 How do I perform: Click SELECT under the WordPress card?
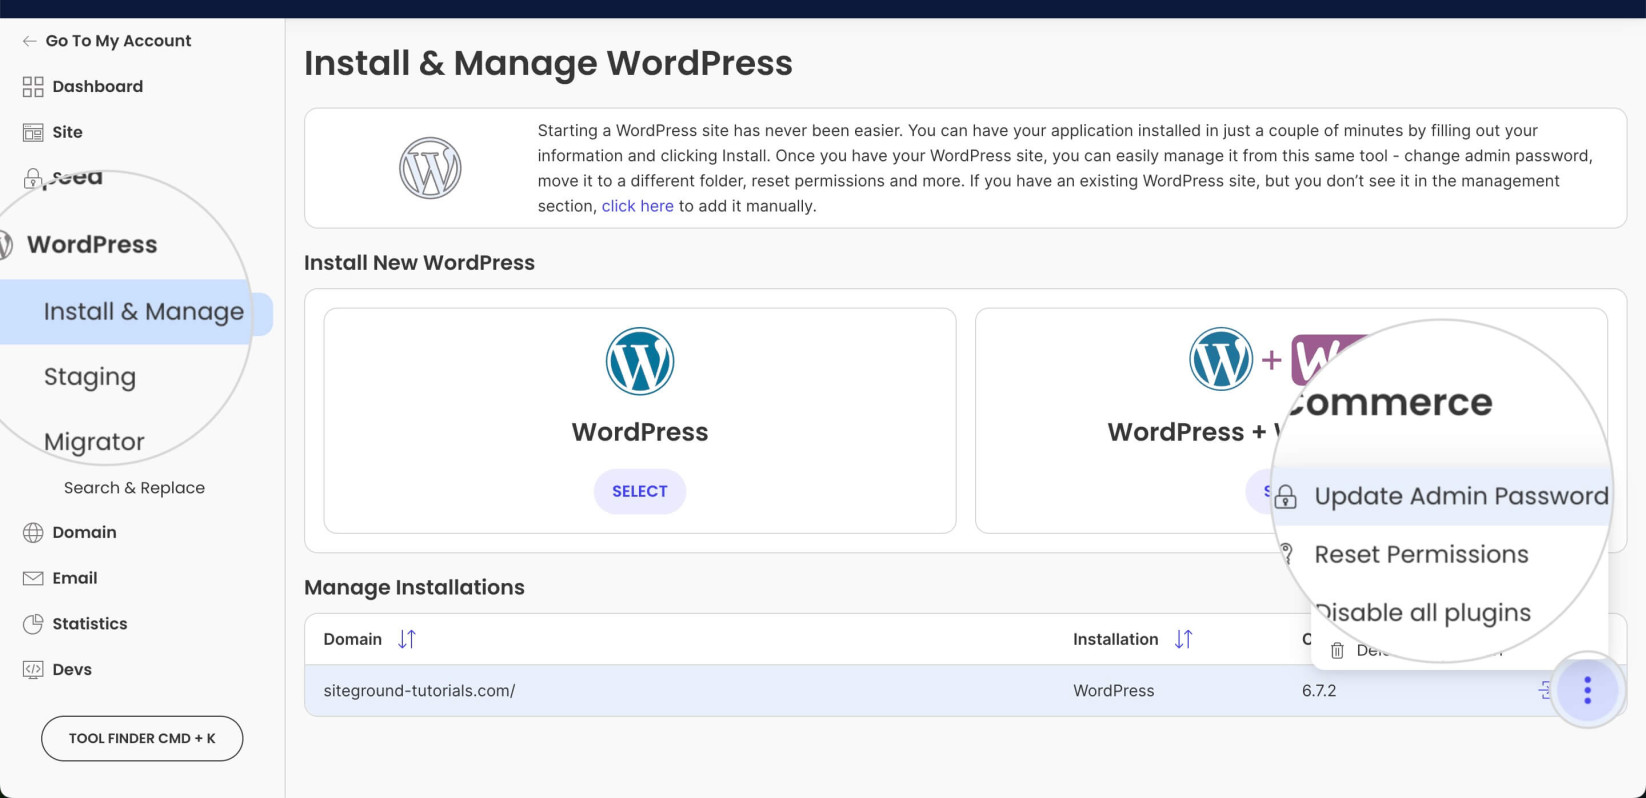click(x=640, y=491)
